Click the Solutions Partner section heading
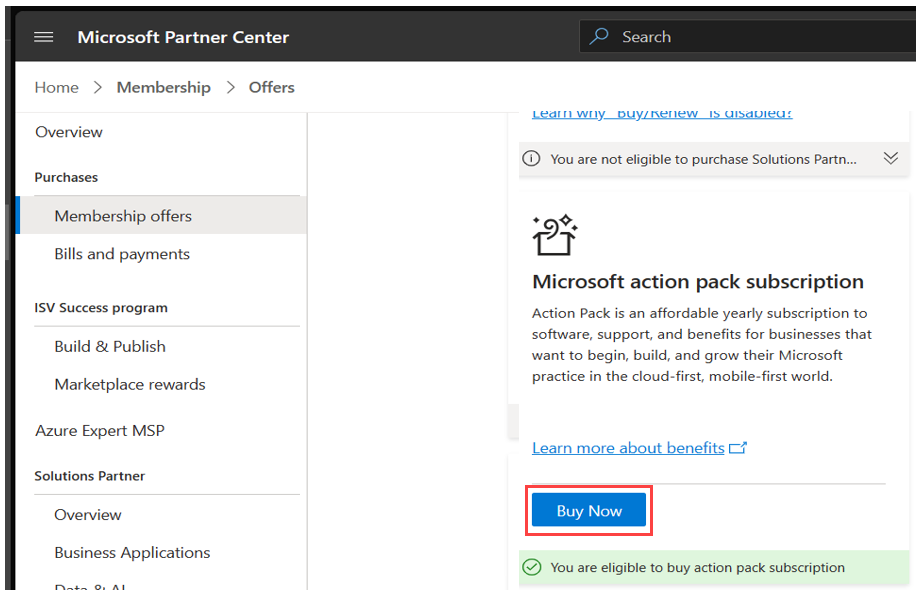Screen dimensions: 916x590 [89, 476]
